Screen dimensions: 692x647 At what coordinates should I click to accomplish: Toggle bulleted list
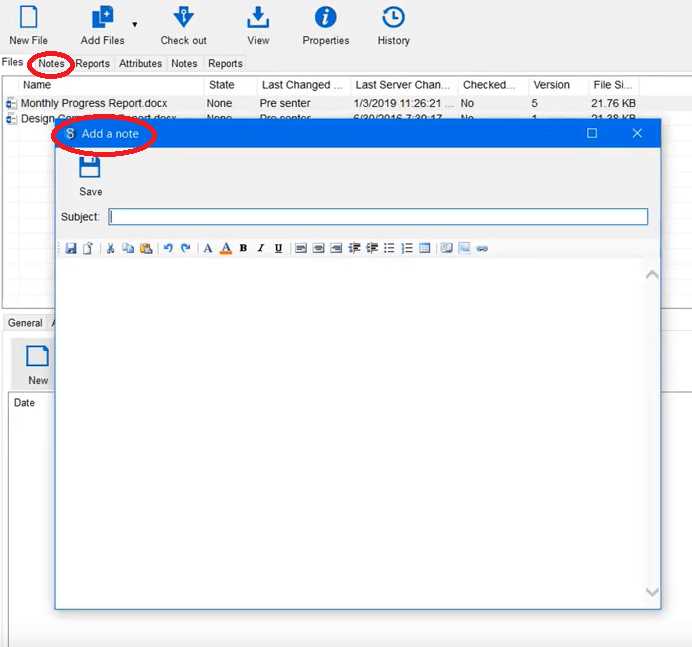click(389, 248)
